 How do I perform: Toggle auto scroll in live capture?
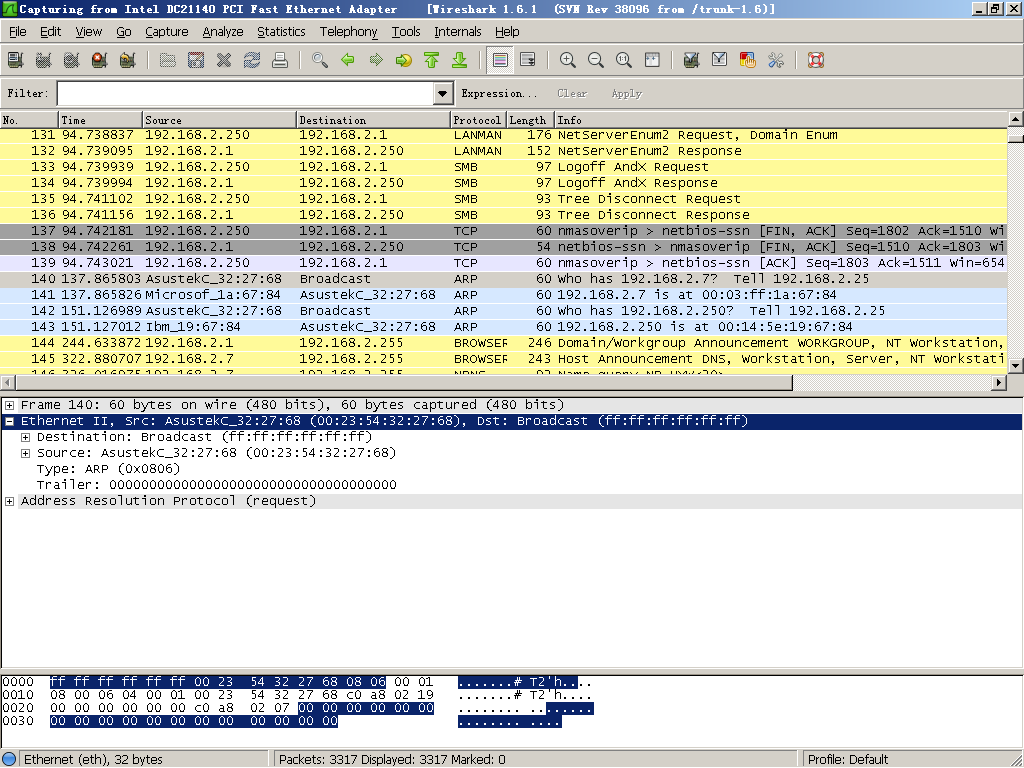[528, 60]
